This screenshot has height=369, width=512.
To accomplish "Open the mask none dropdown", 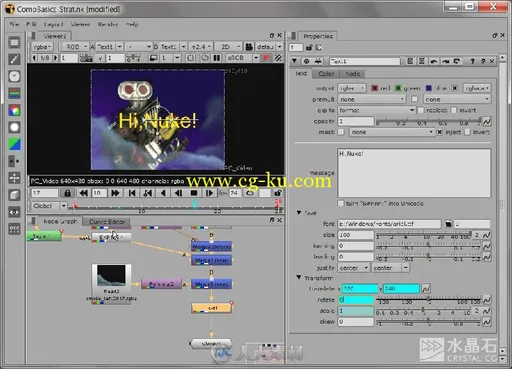I will coord(391,132).
